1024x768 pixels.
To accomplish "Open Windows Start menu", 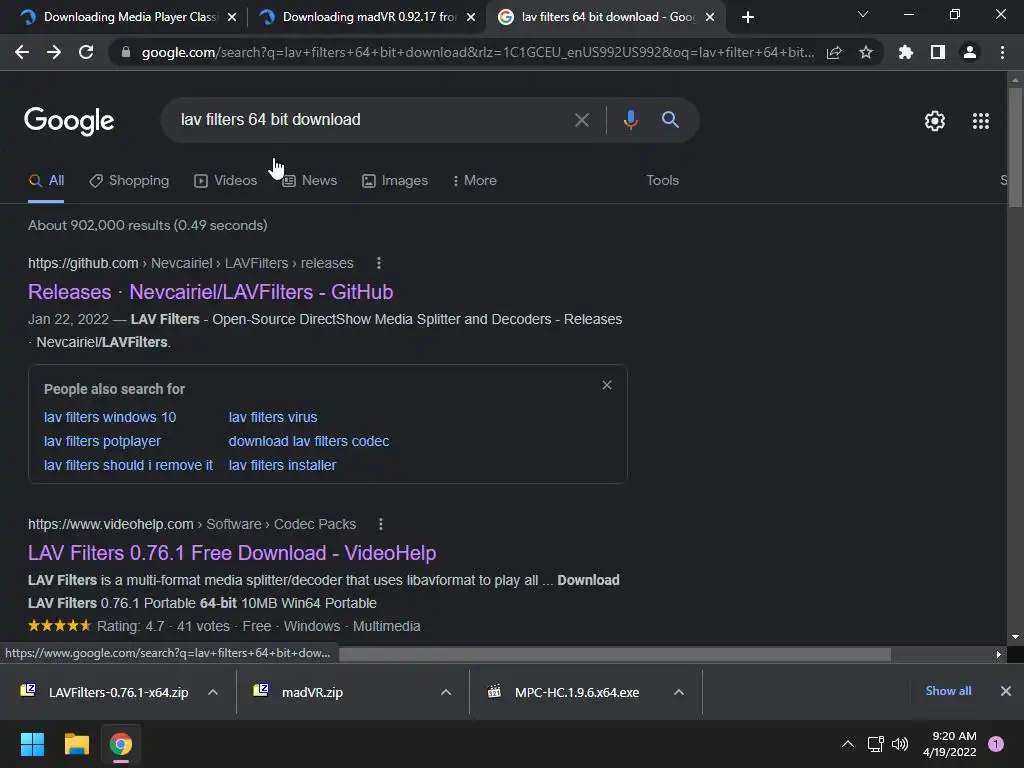I will 32,744.
